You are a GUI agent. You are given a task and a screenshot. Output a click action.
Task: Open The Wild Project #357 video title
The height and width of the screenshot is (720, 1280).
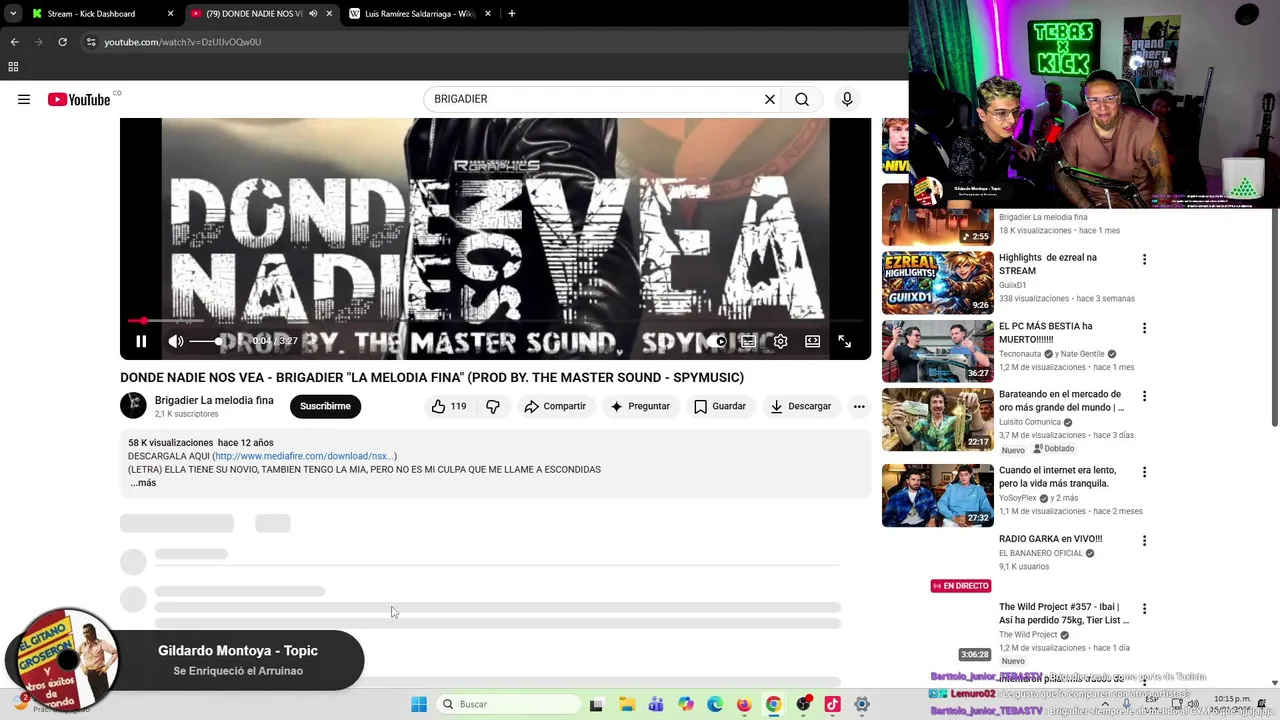click(1064, 613)
